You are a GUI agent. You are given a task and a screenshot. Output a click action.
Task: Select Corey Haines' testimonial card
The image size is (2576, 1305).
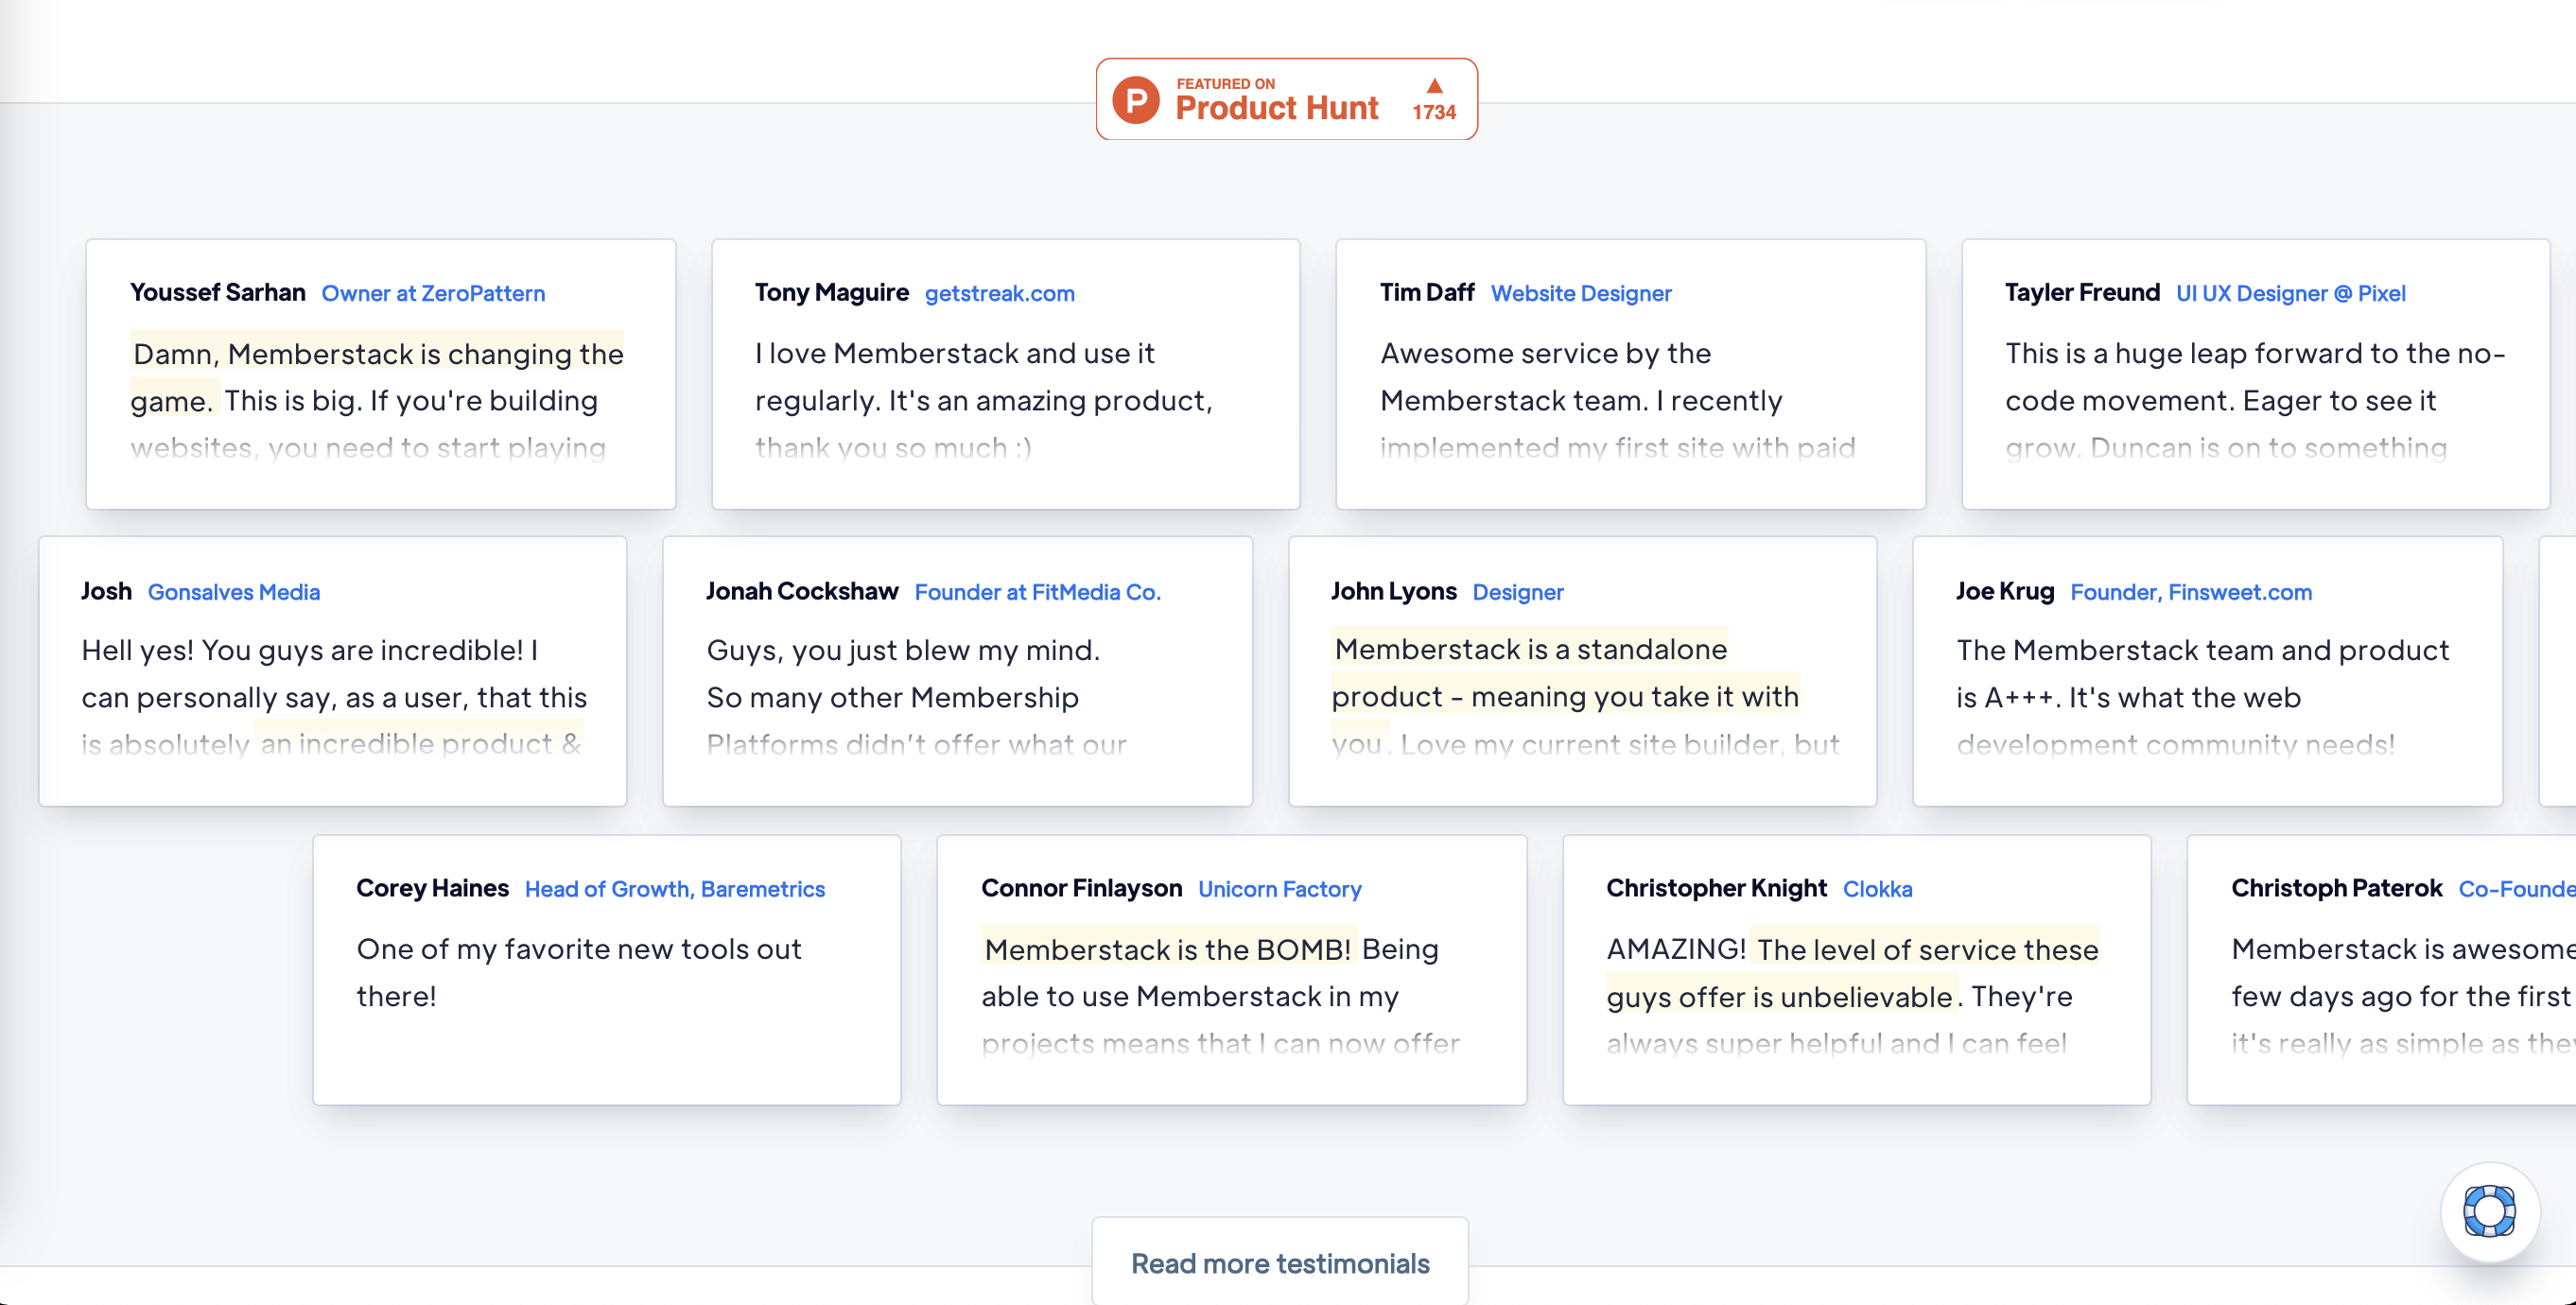tap(607, 968)
